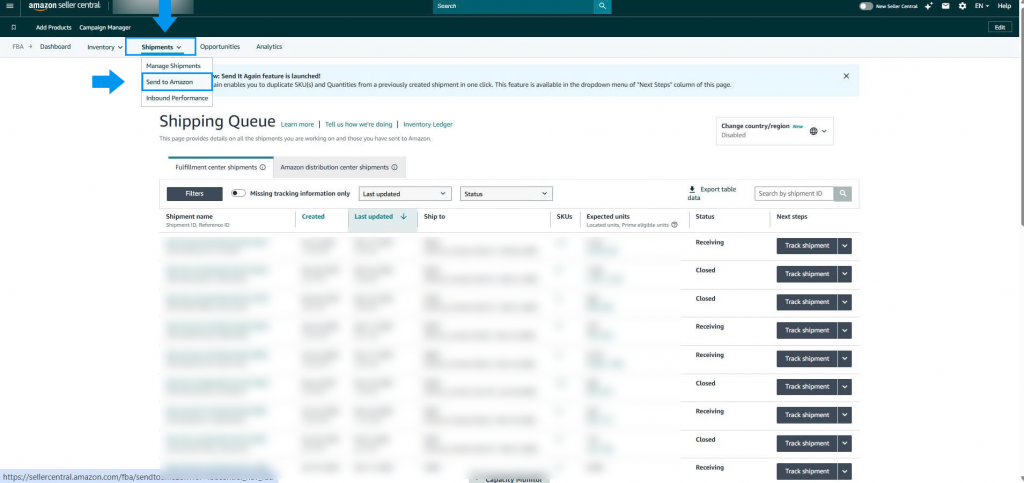The height and width of the screenshot is (483, 1024).
Task: Expand the Change country/region globe dropdown
Action: point(819,131)
